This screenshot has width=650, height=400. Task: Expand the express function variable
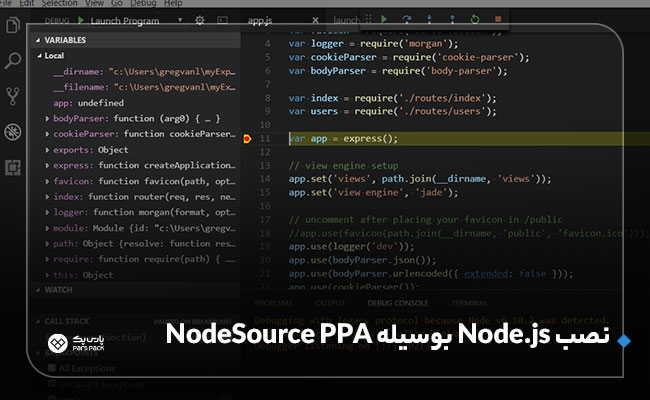point(47,165)
